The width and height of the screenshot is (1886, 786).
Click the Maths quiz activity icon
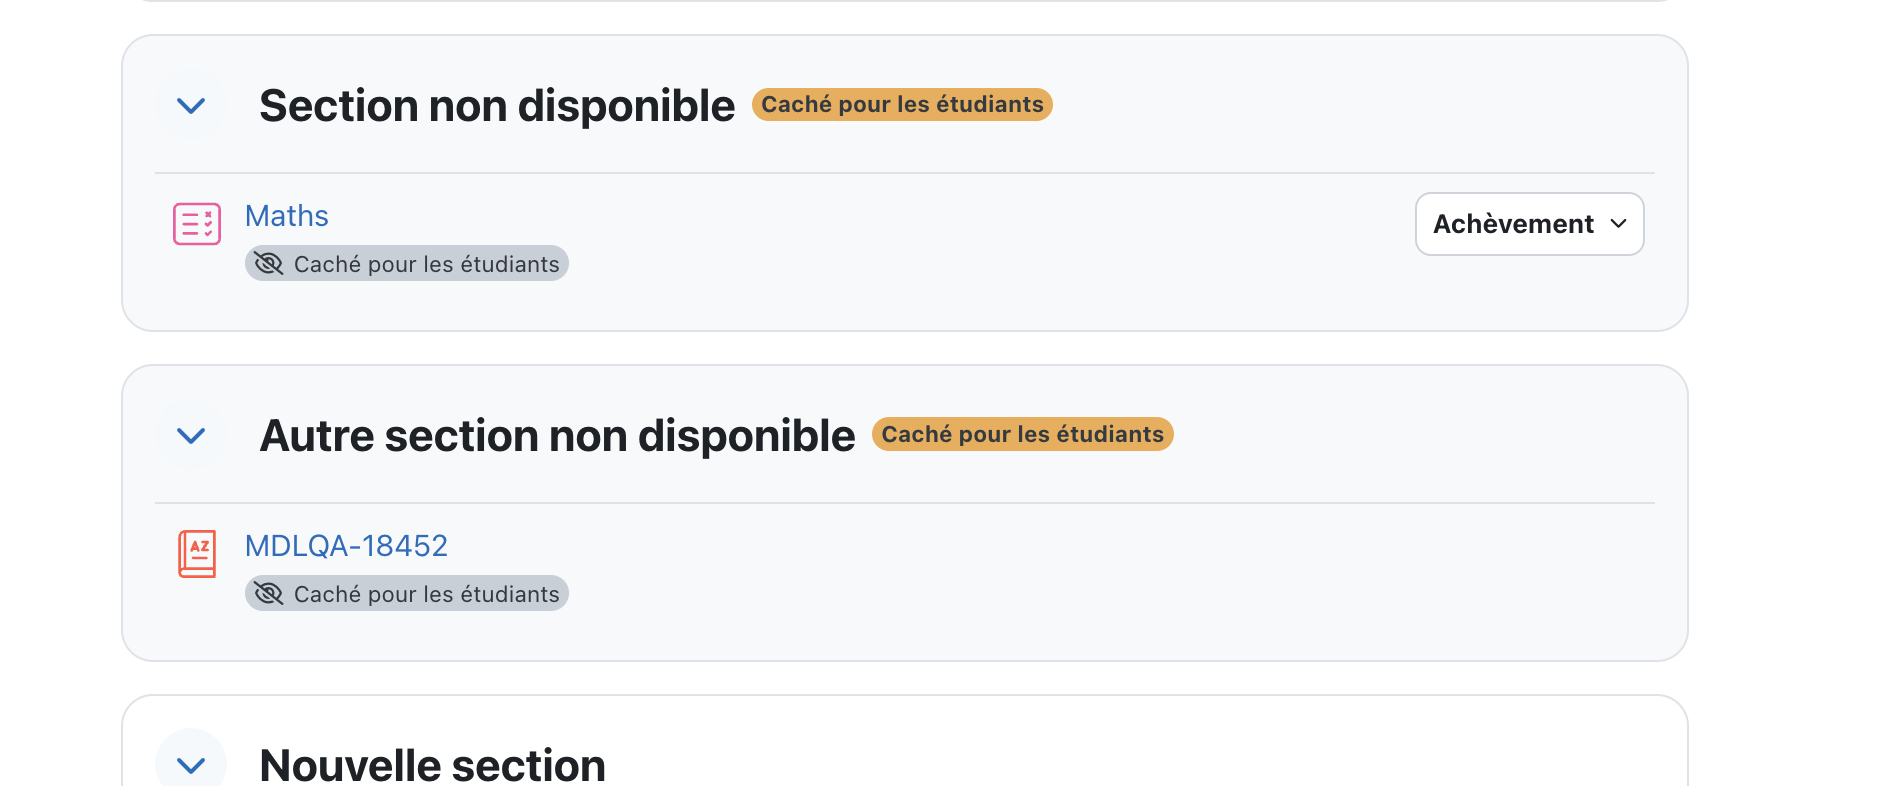(197, 224)
